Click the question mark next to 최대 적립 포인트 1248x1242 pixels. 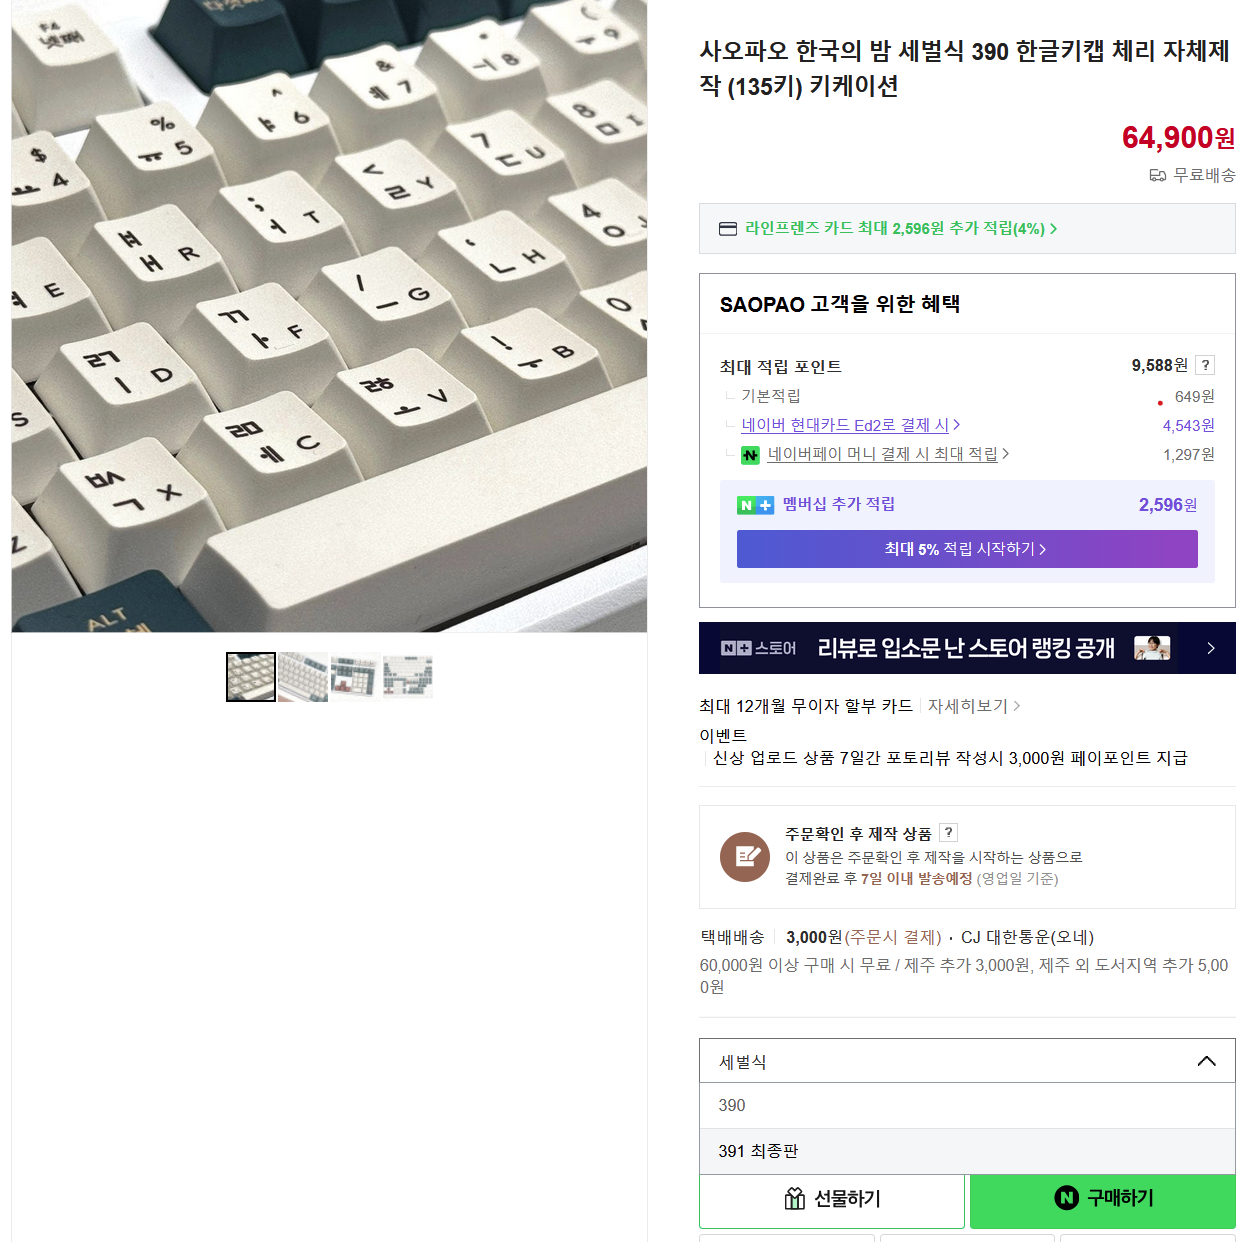pyautogui.click(x=1205, y=365)
